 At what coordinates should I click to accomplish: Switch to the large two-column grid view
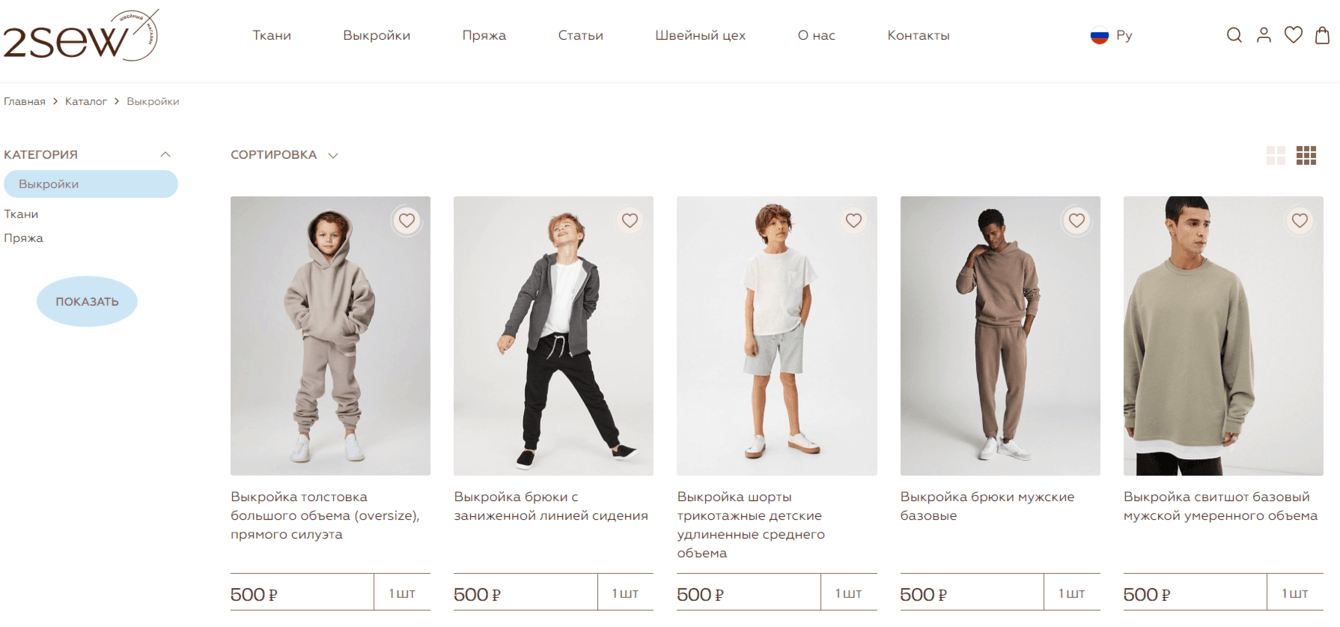click(1276, 155)
